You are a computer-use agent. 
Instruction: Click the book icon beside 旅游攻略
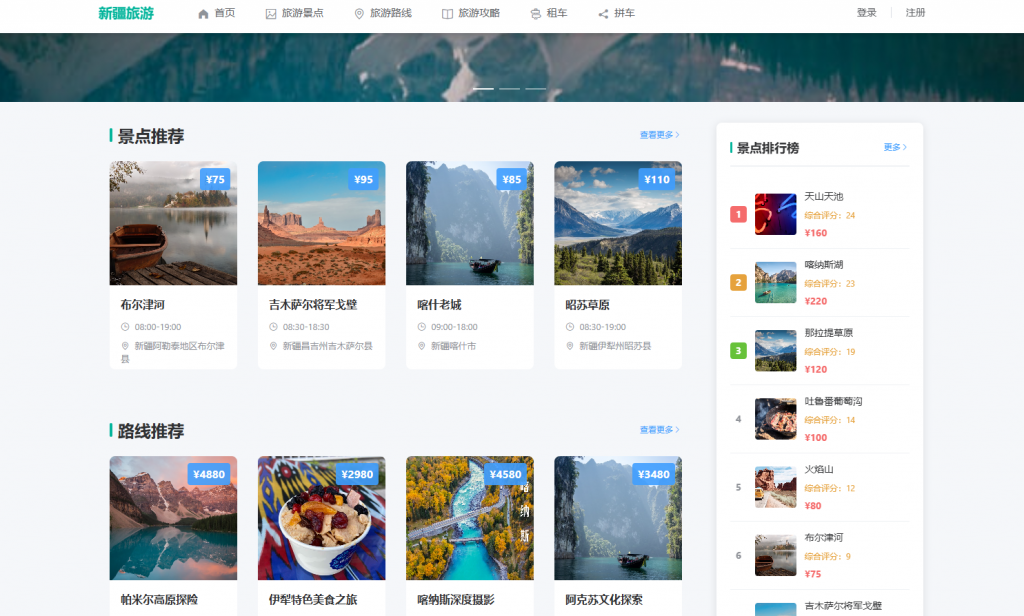(447, 14)
